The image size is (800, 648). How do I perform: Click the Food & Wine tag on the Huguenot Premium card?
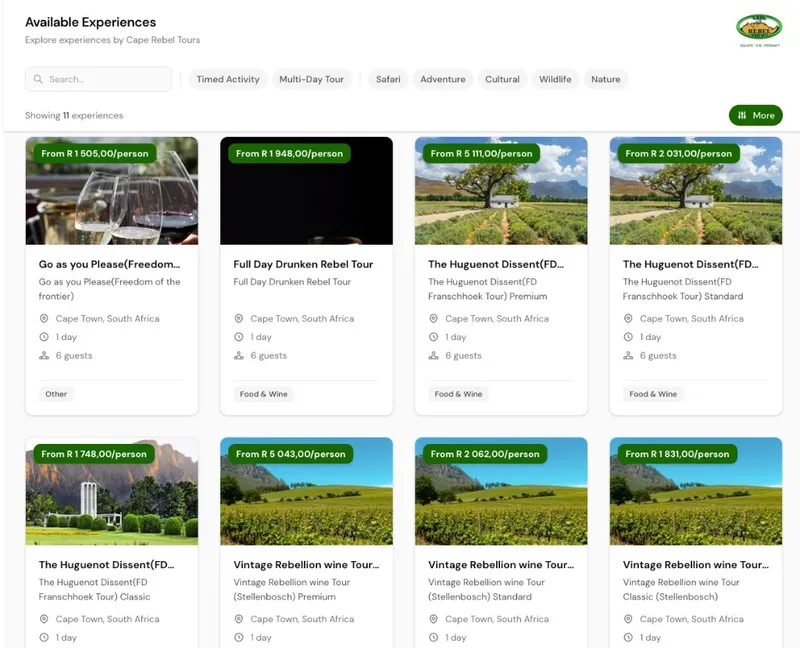[x=457, y=394]
